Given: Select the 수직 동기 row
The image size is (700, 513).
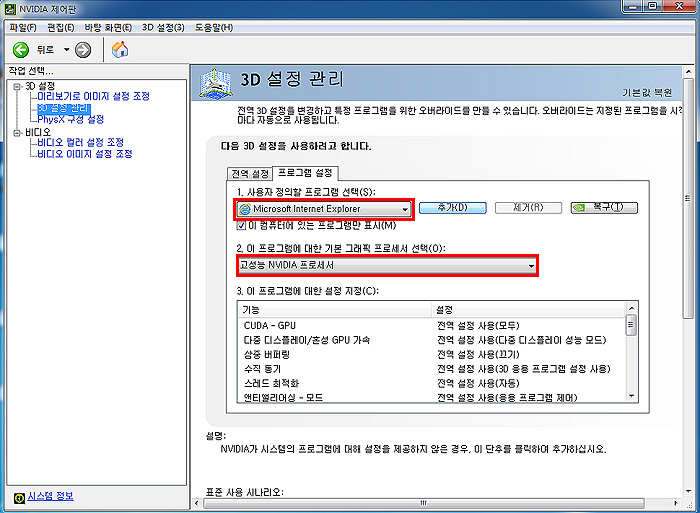Looking at the screenshot, I should [x=432, y=369].
